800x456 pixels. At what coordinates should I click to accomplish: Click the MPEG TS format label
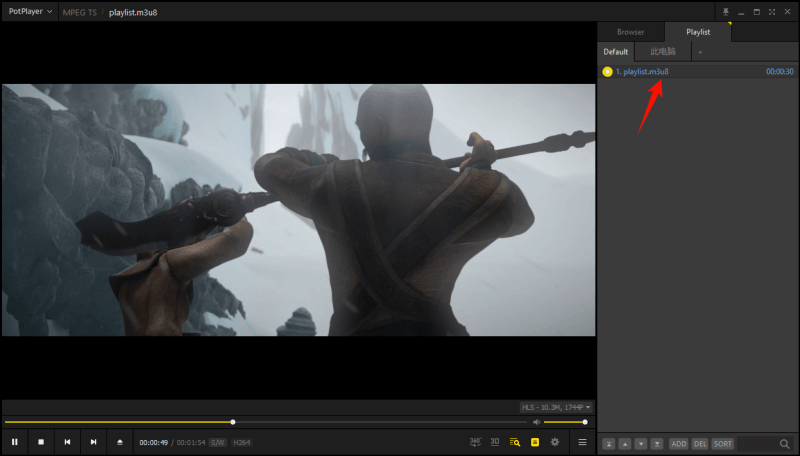(80, 12)
